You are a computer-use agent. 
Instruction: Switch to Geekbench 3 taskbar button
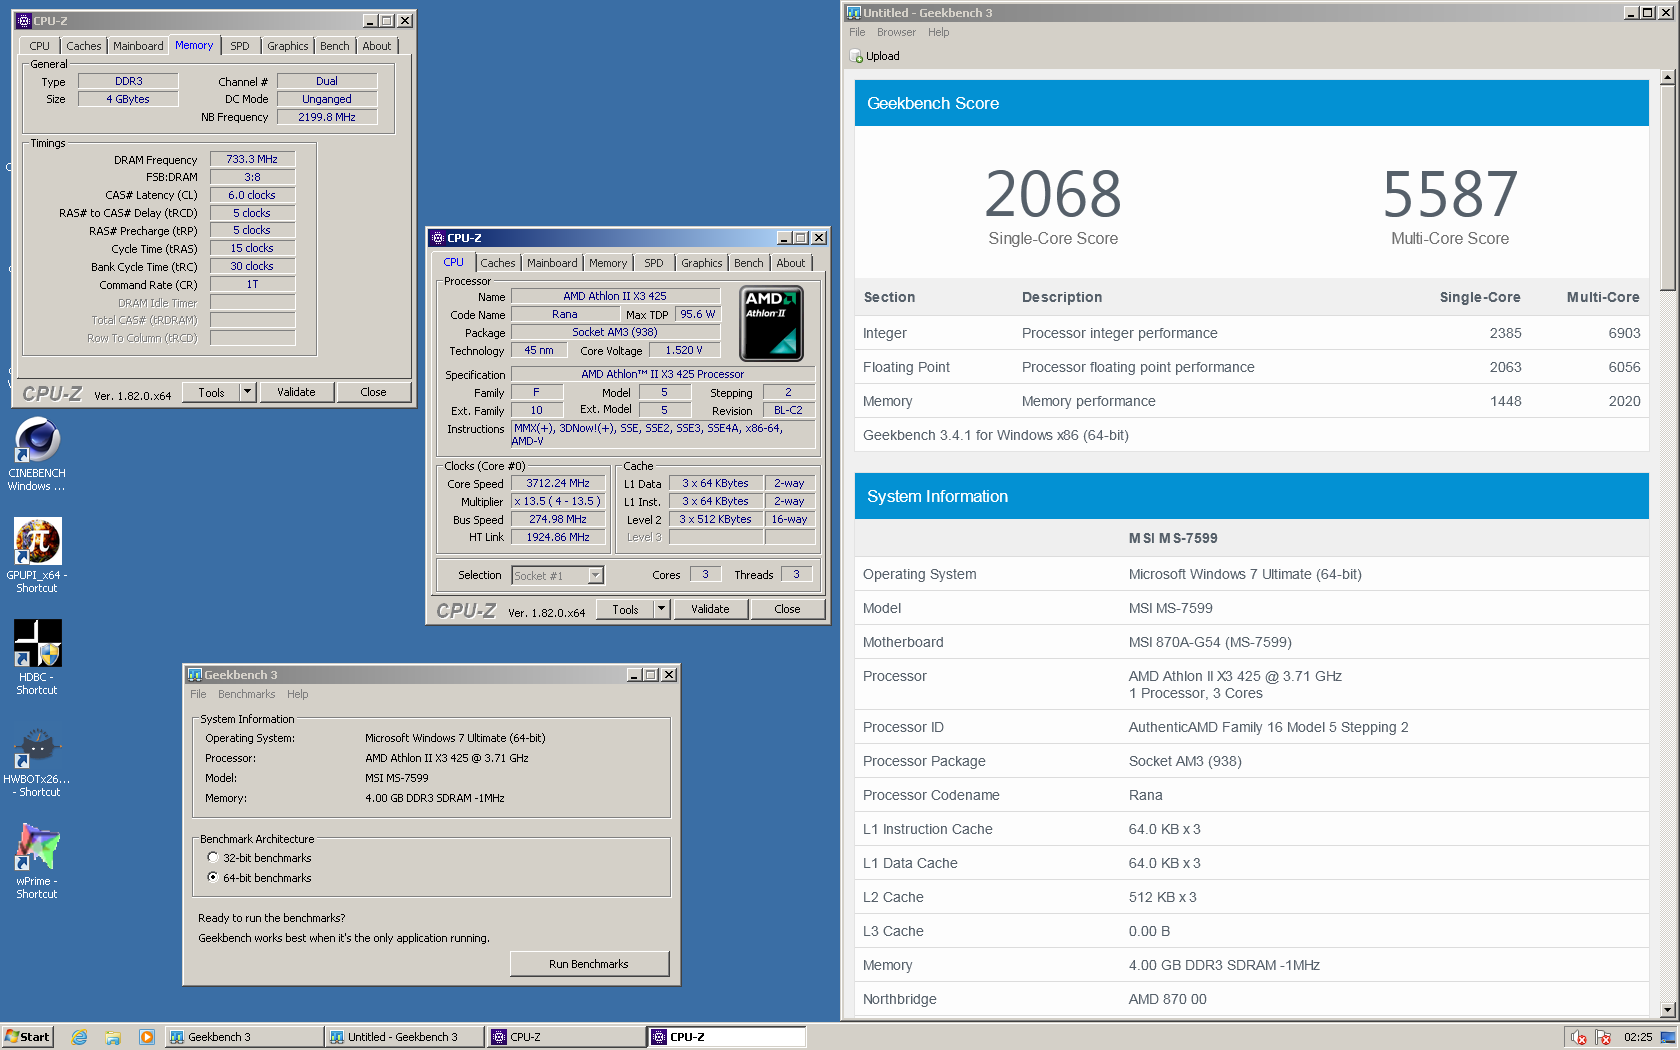click(x=243, y=1037)
